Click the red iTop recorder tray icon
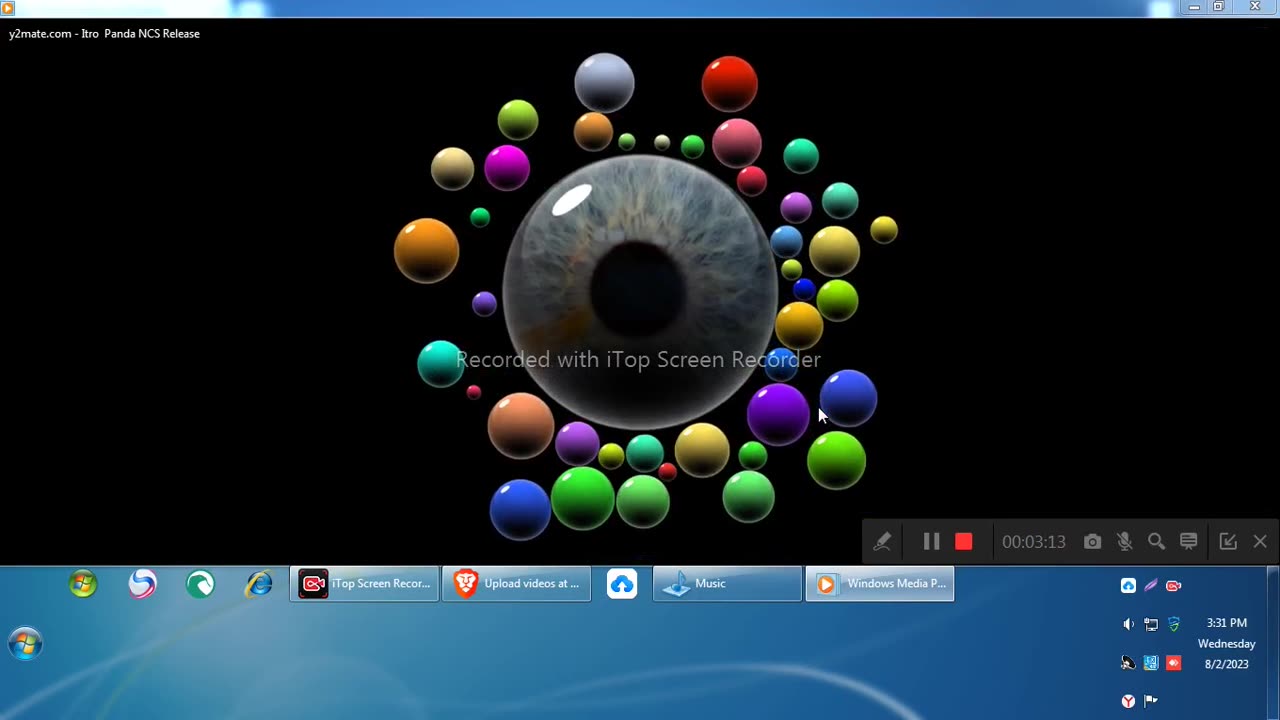This screenshot has height=720, width=1280. coord(1174,586)
